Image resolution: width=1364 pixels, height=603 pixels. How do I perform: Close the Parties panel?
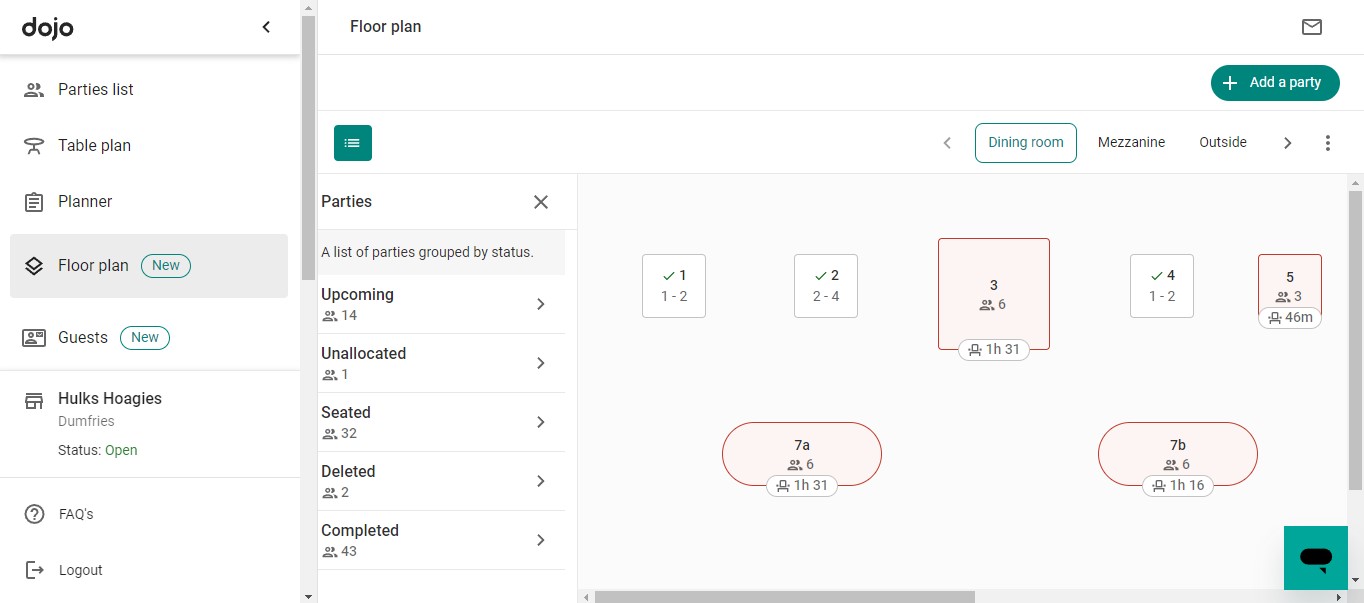[540, 201]
